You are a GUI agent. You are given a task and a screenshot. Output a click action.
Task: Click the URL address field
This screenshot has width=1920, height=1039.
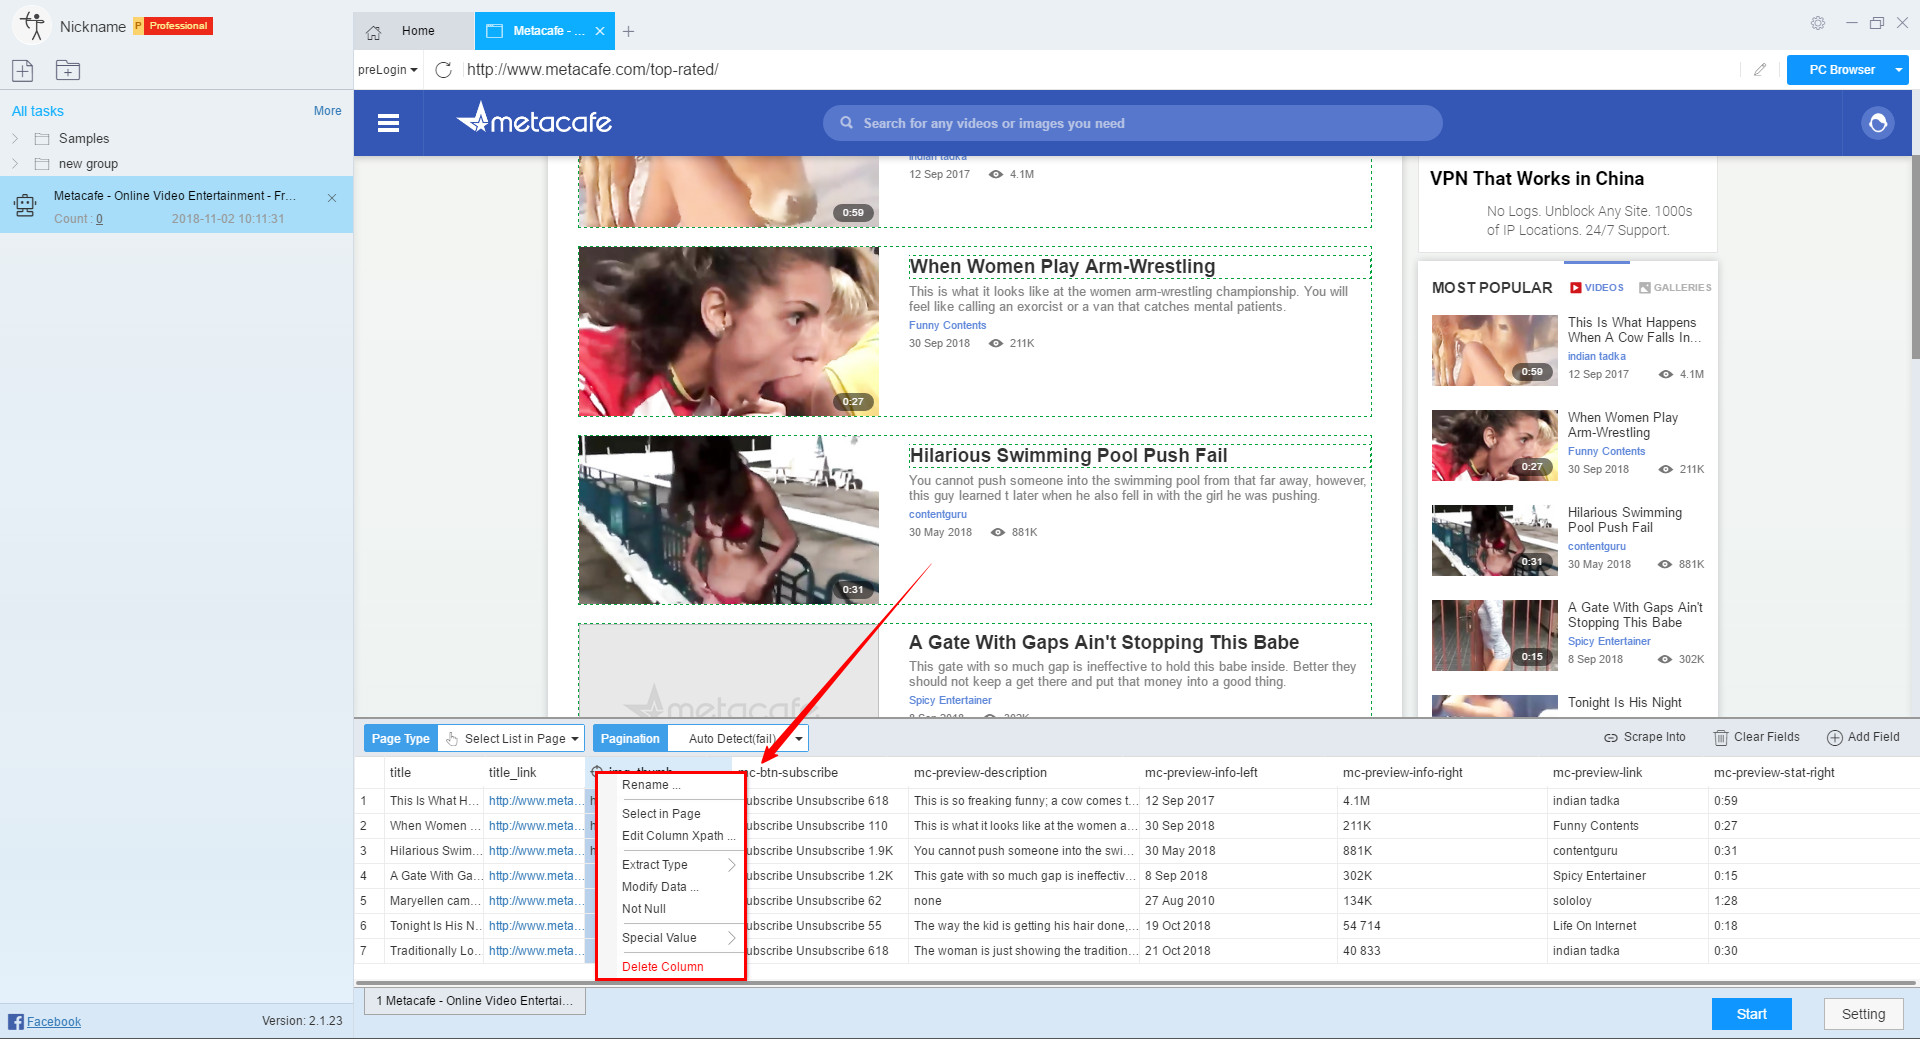[1100, 70]
